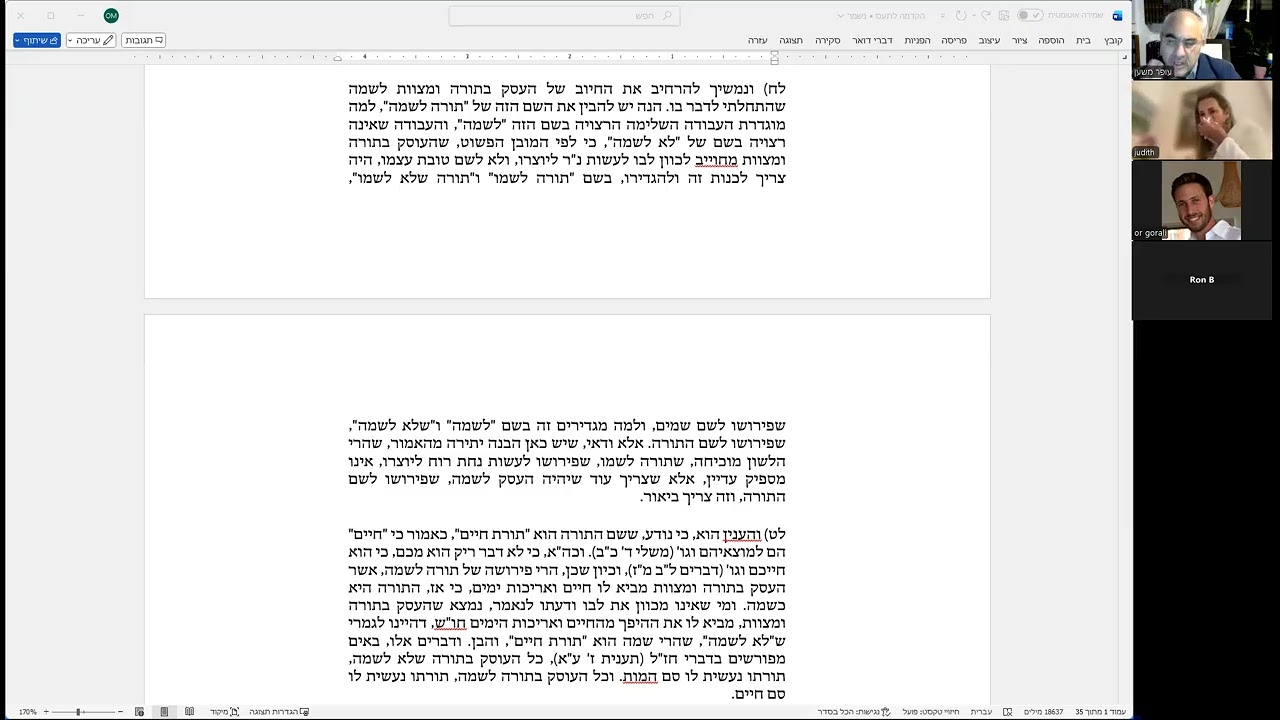1280x720 pixels.
Task: Click the underlined word המות in the last paragraph
Action: (x=640, y=677)
